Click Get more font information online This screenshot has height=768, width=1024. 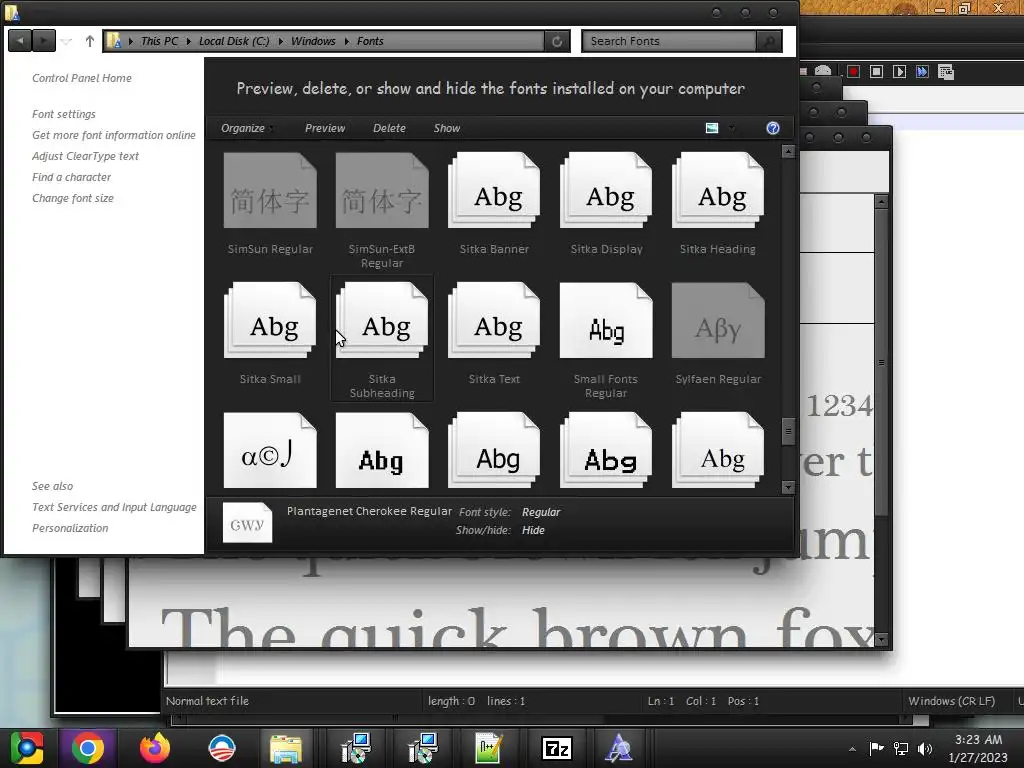114,135
